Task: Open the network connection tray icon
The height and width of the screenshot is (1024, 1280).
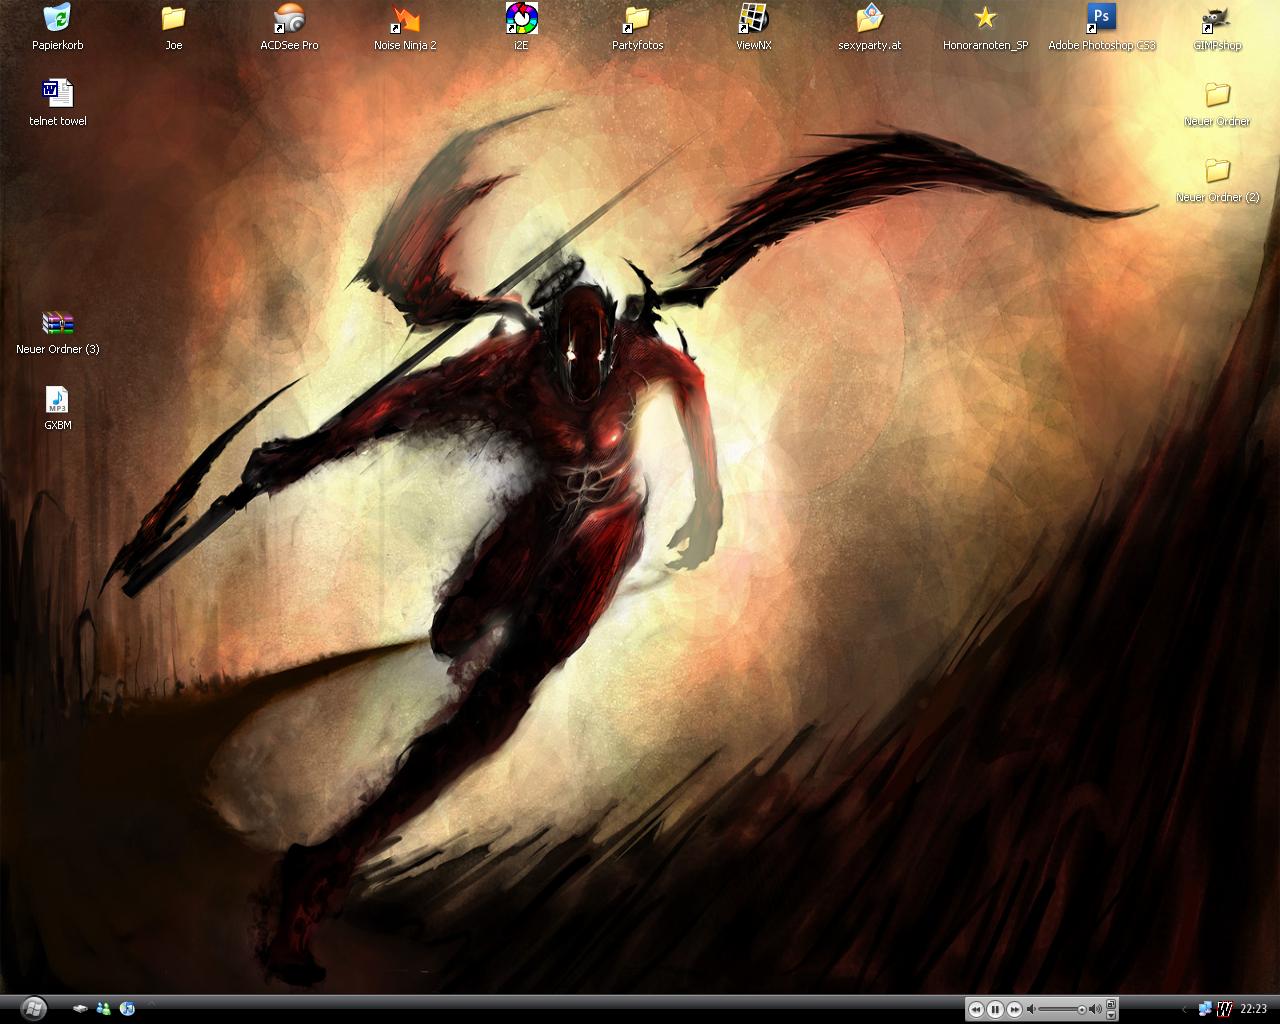Action: 1205,1009
